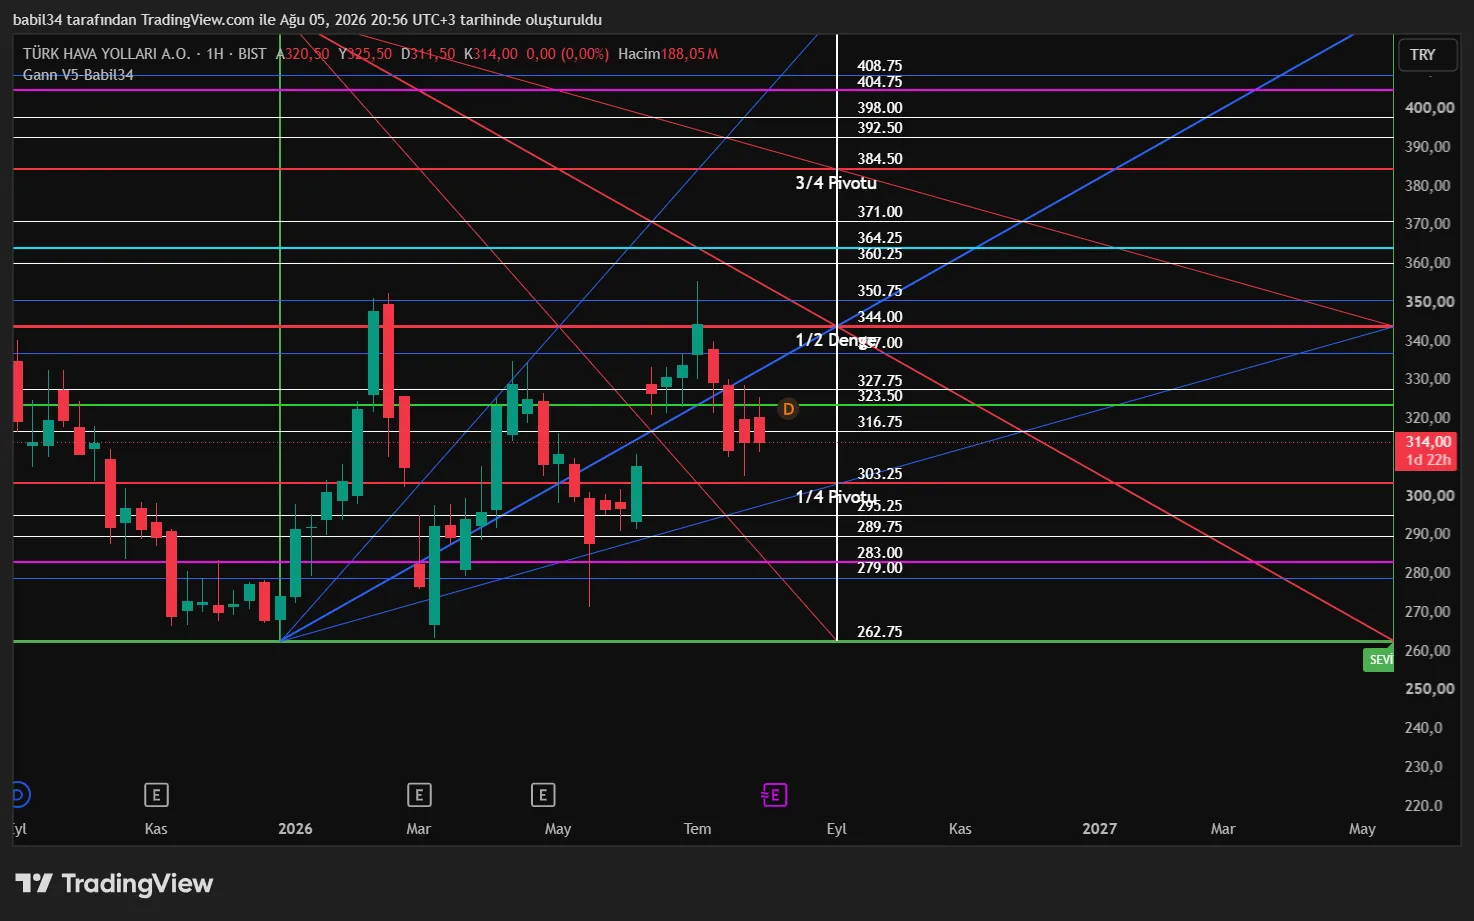
Task: Click 350,00 on the price axis
Action: coord(1430,302)
